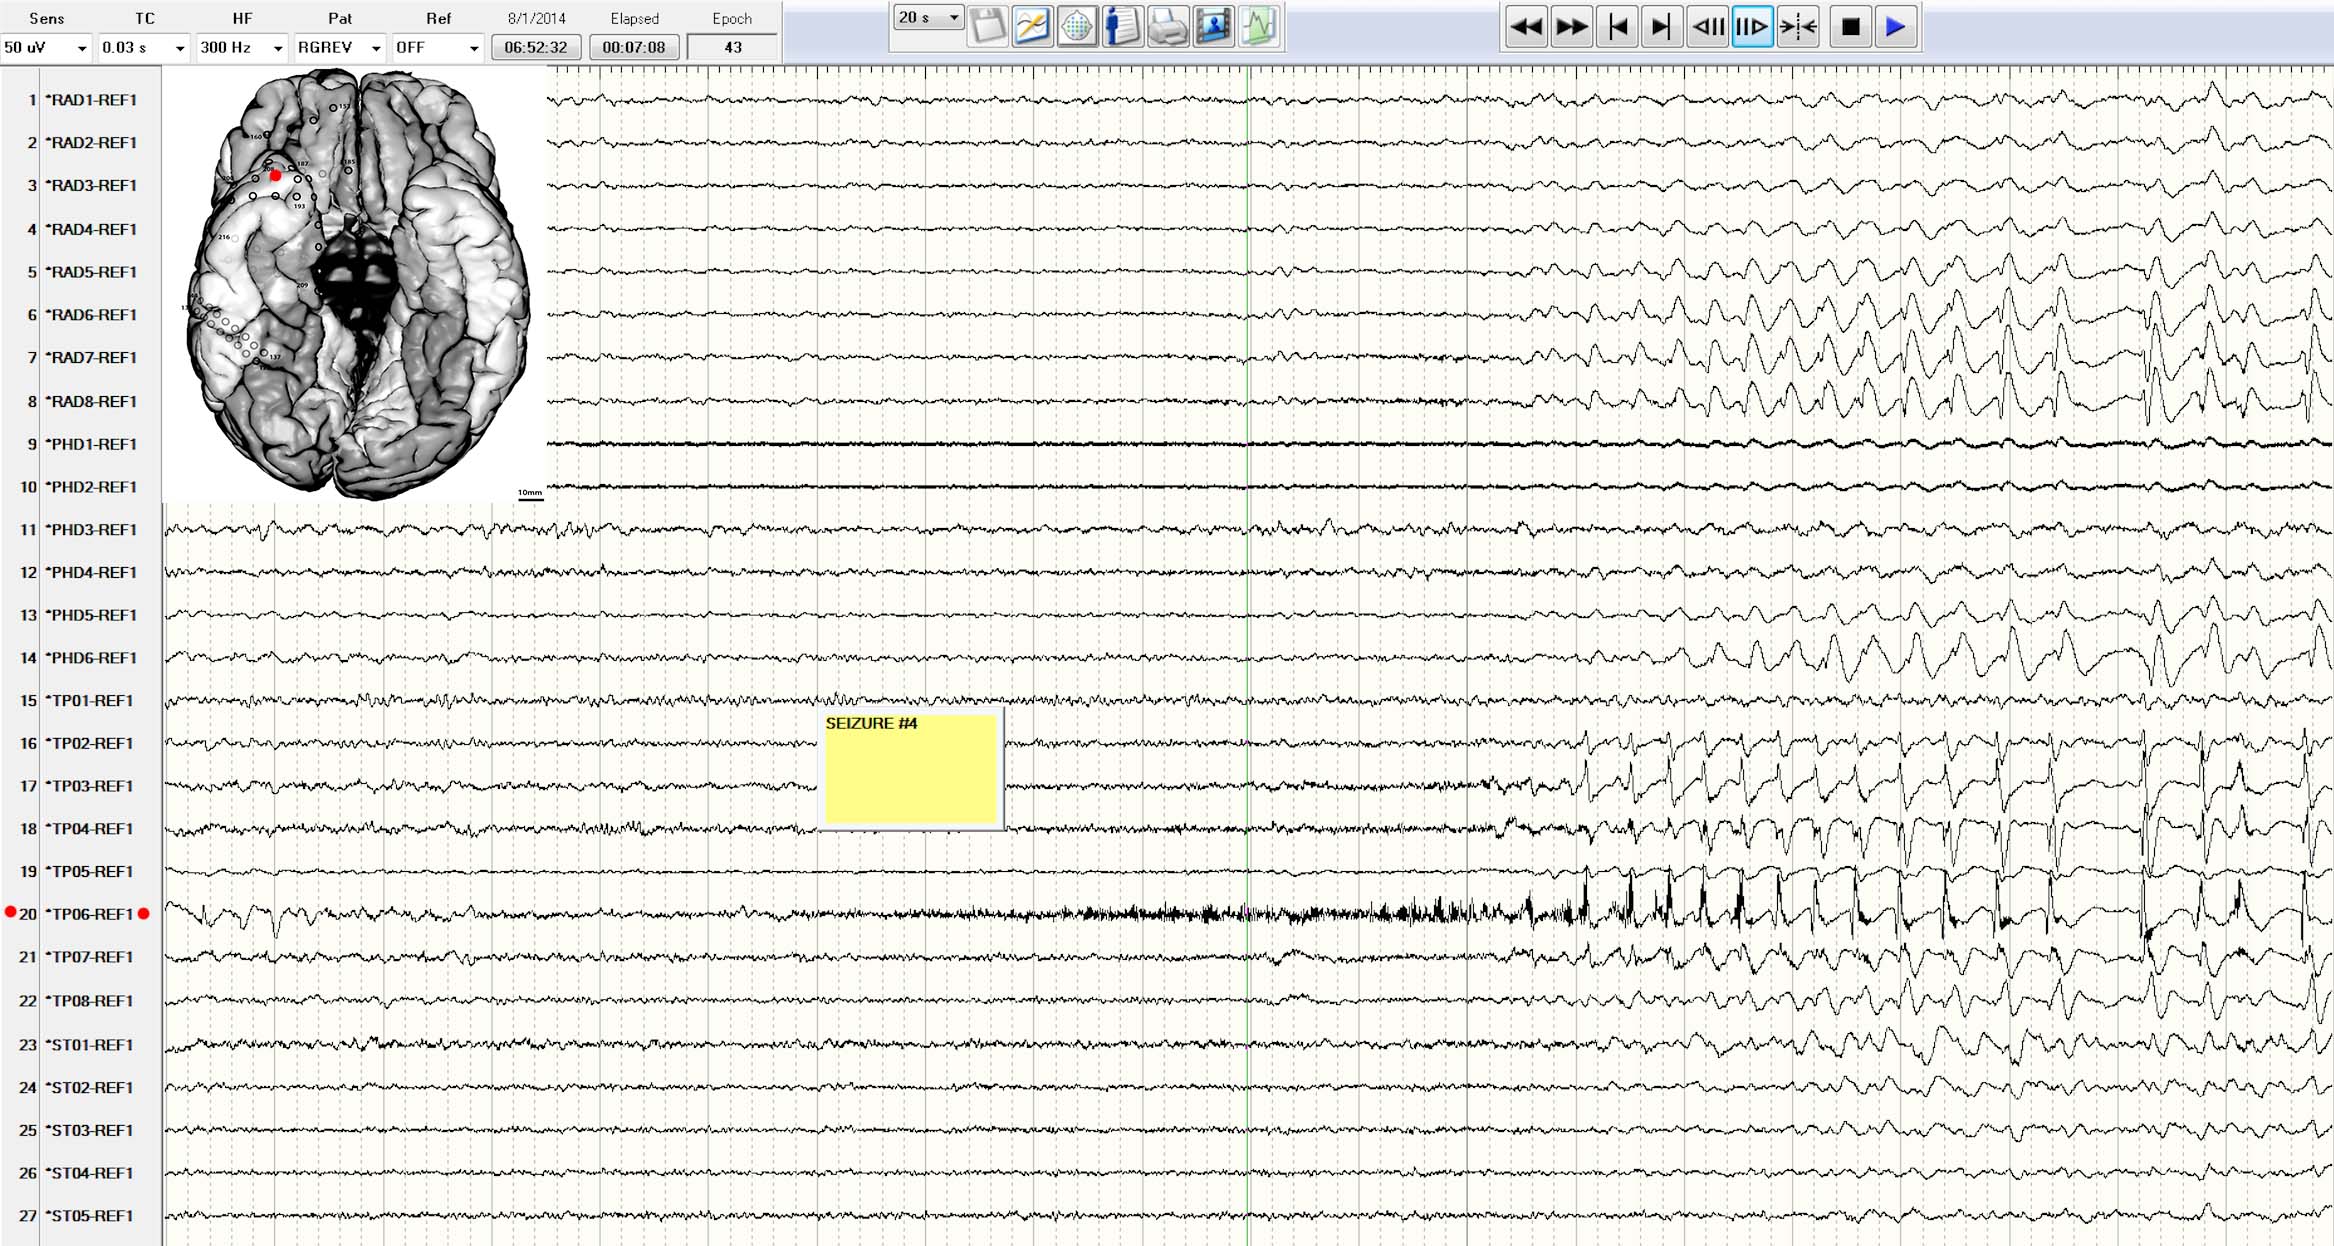Click the fast rewind double-arrow button
This screenshot has height=1246, width=2334.
[1526, 27]
